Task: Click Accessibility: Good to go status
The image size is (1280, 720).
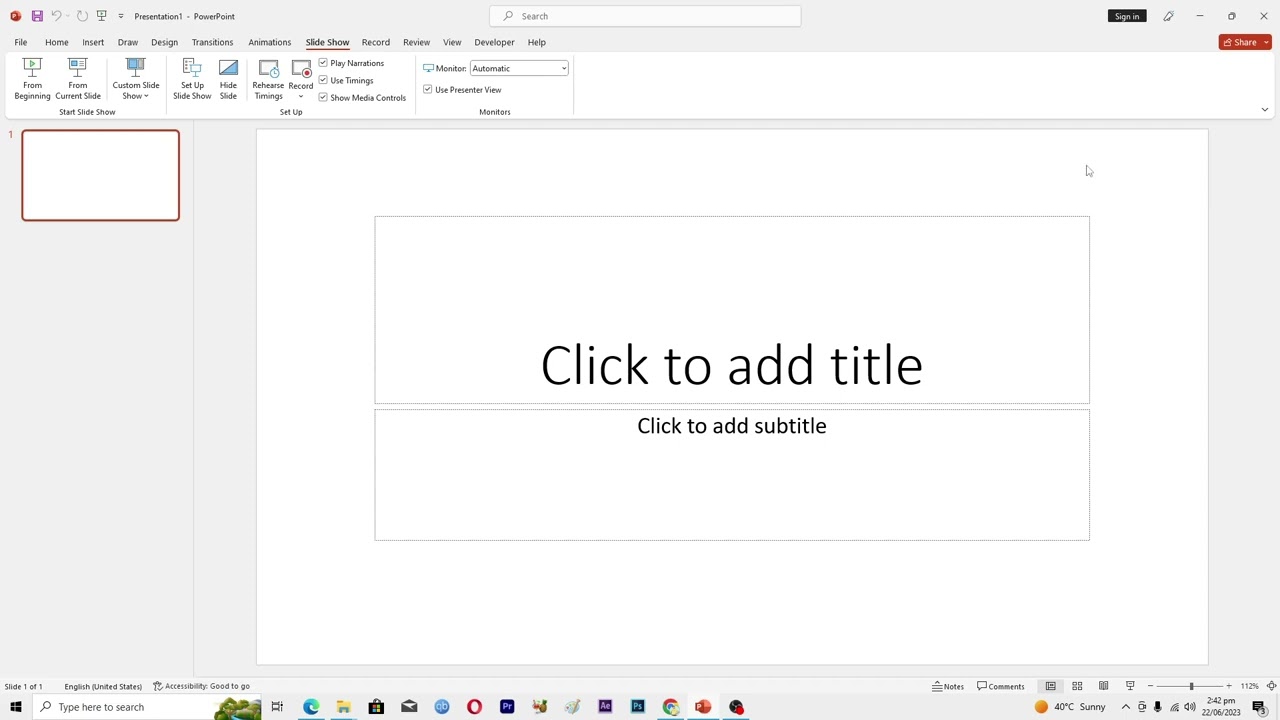Action: tap(201, 686)
